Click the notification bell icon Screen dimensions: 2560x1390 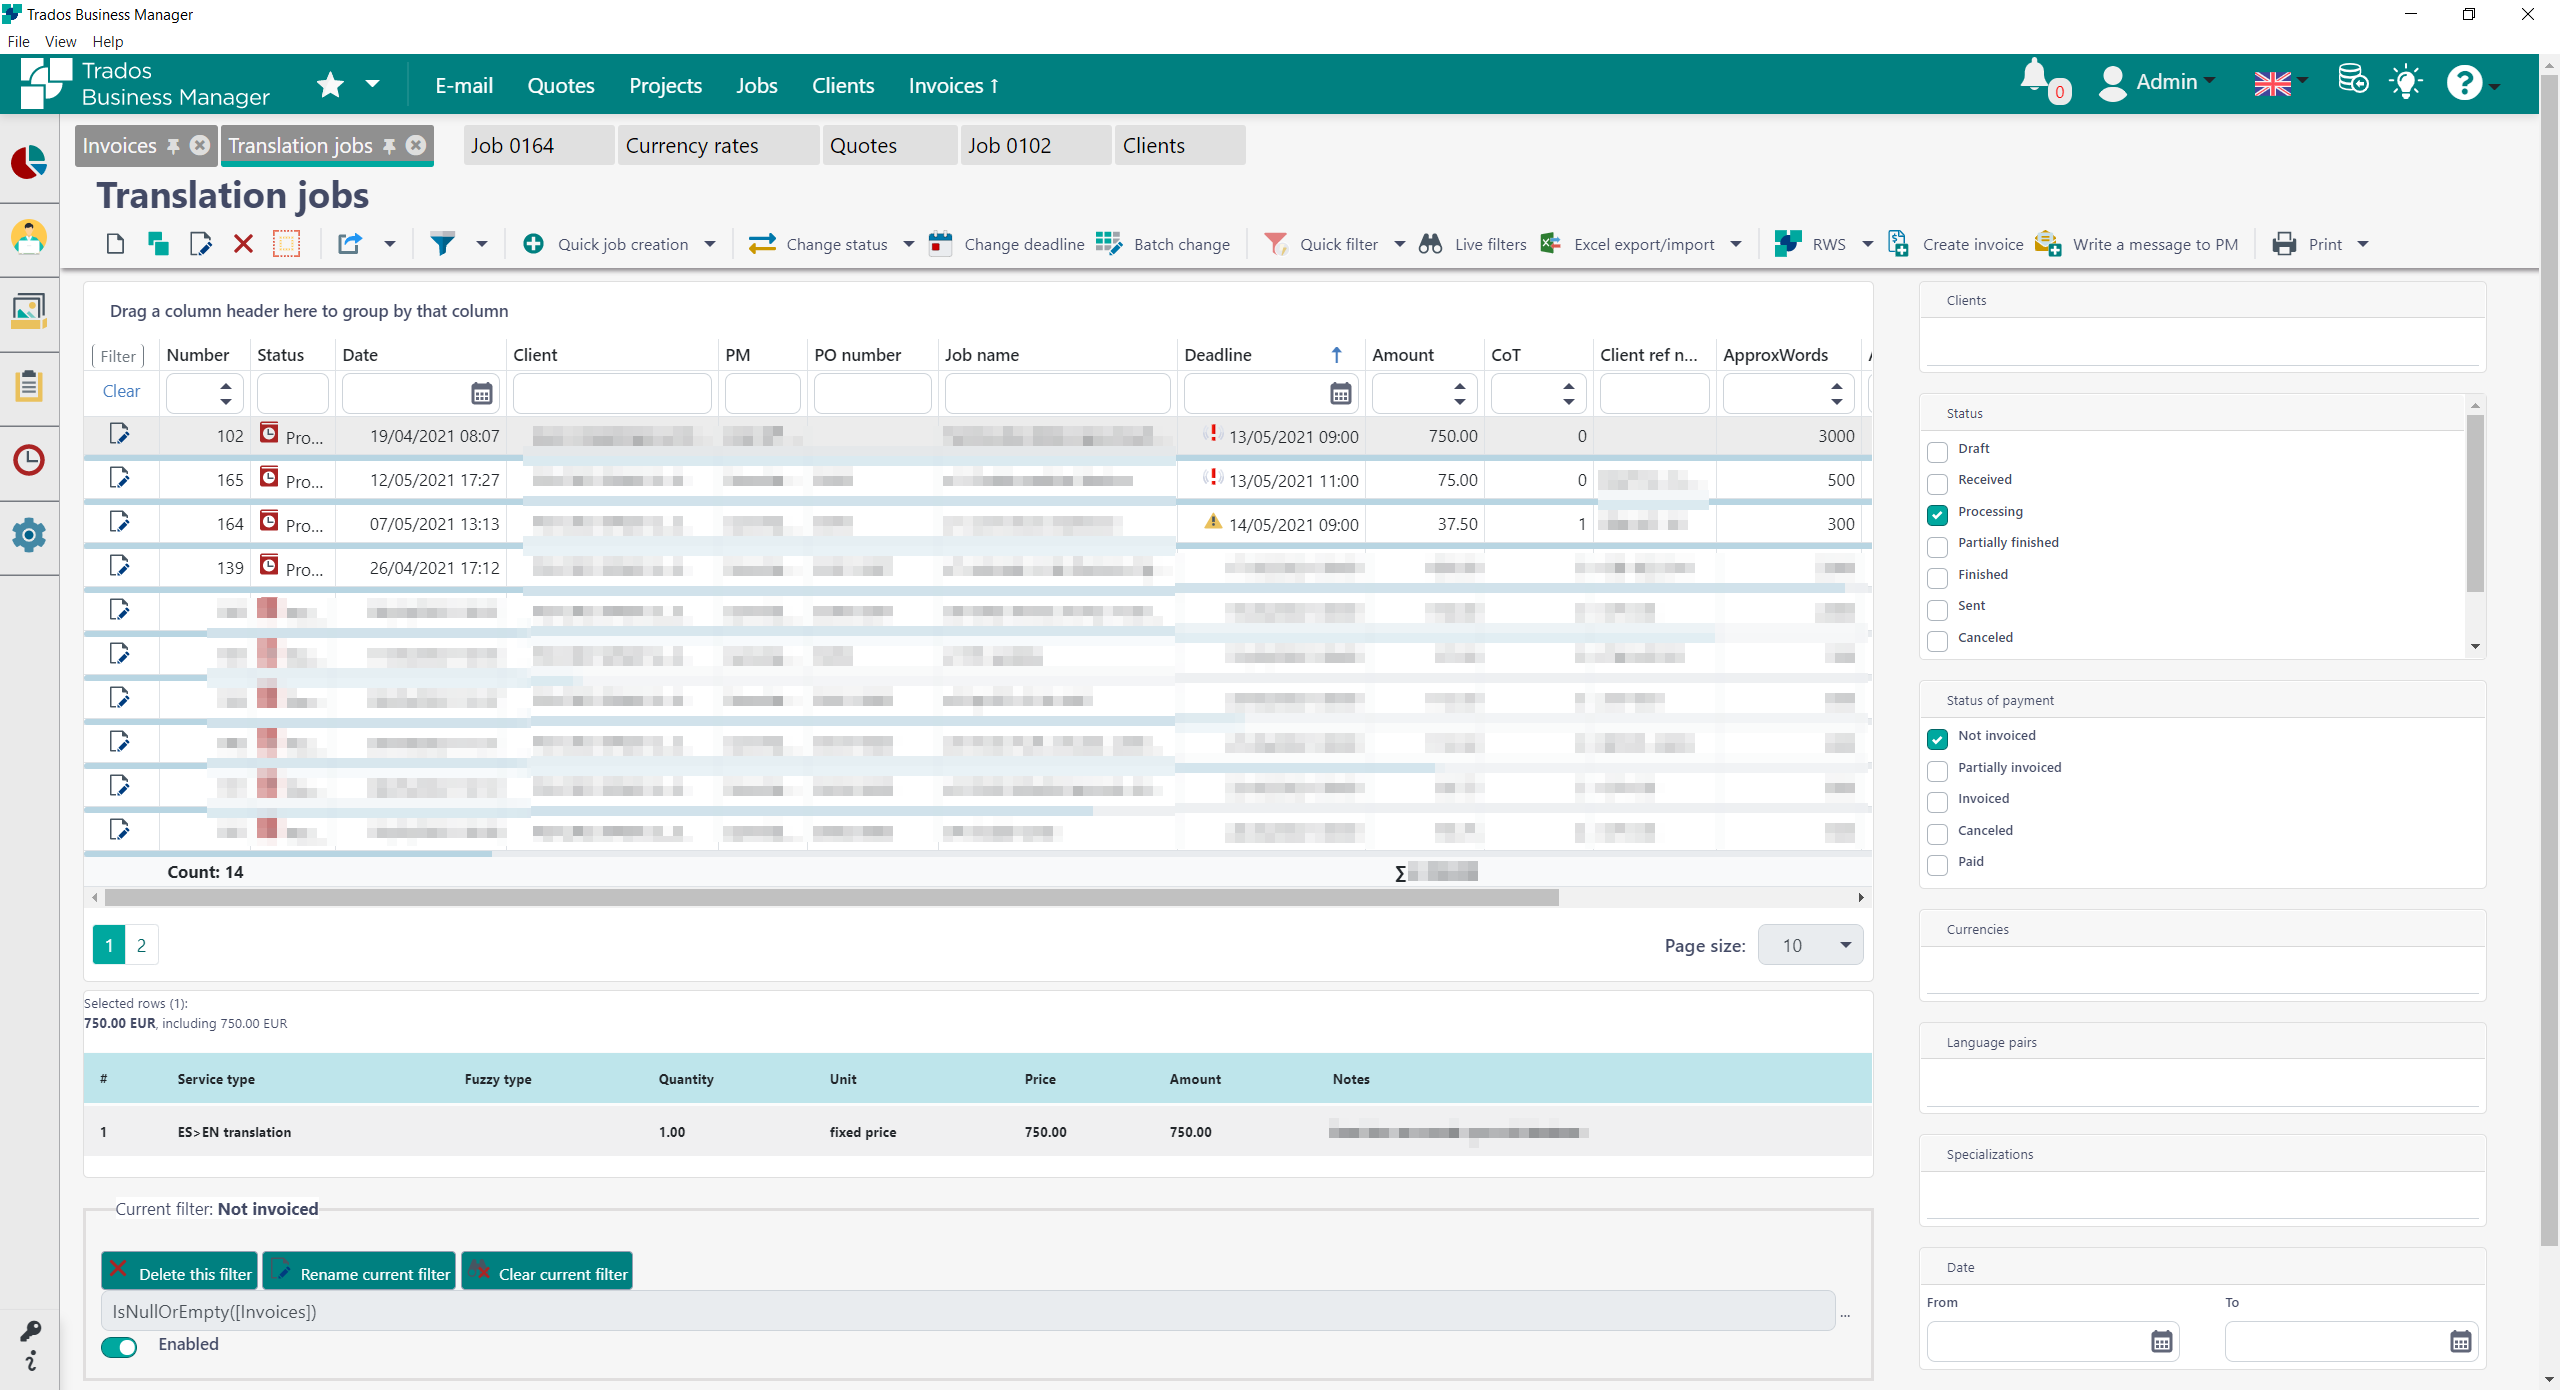2035,78
